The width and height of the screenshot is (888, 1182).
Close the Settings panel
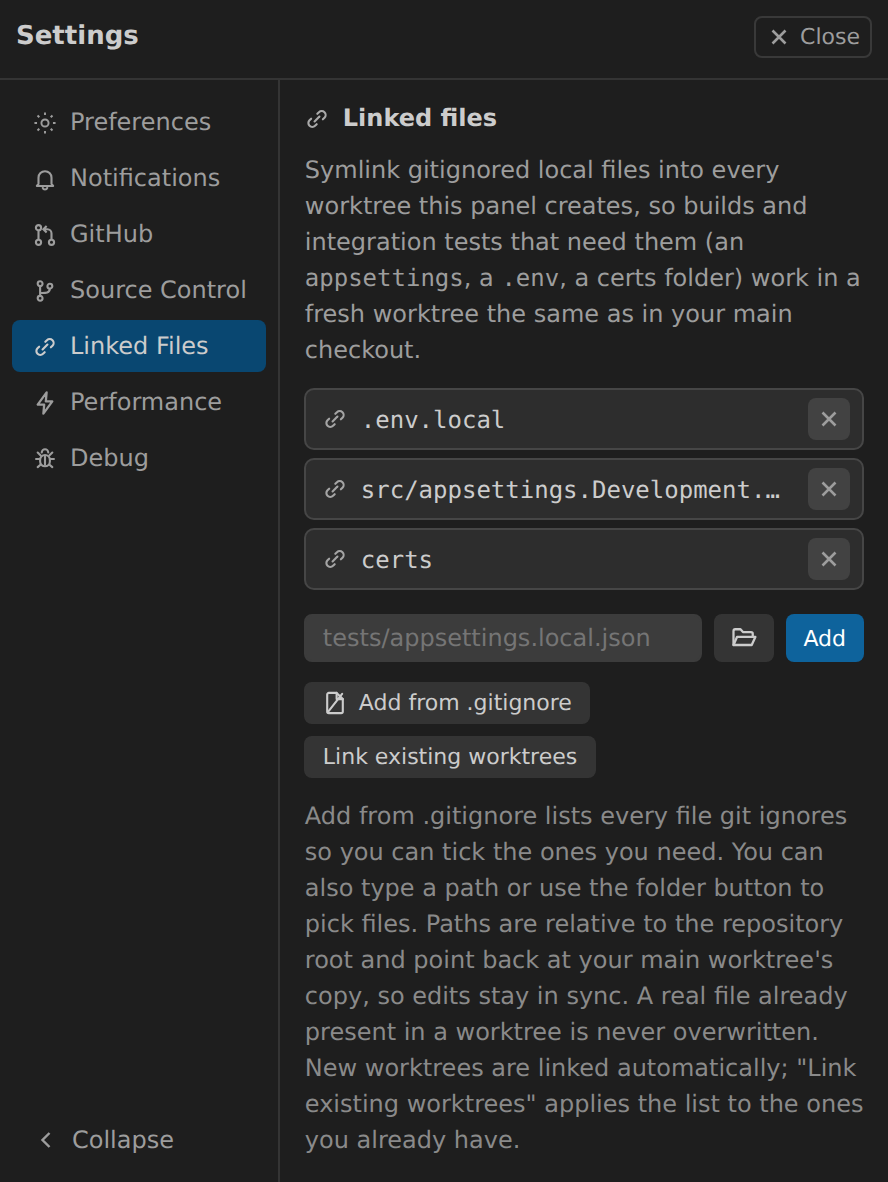813,36
